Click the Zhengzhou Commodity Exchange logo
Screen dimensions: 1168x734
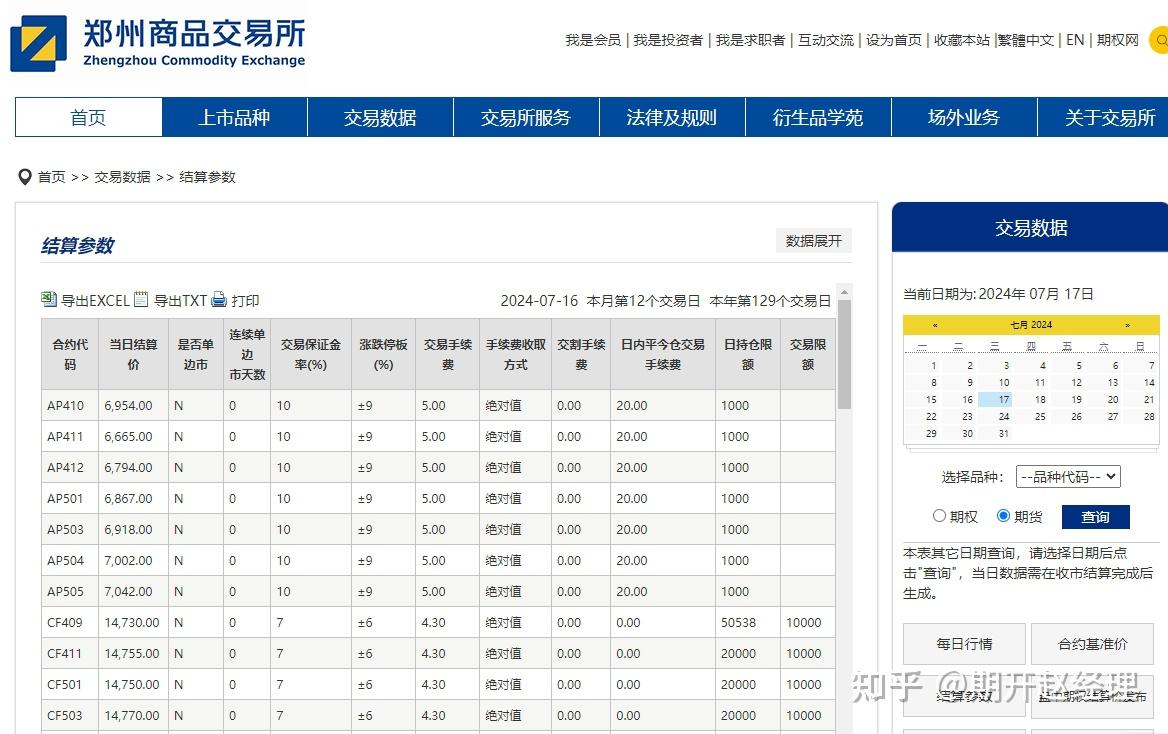pos(40,42)
